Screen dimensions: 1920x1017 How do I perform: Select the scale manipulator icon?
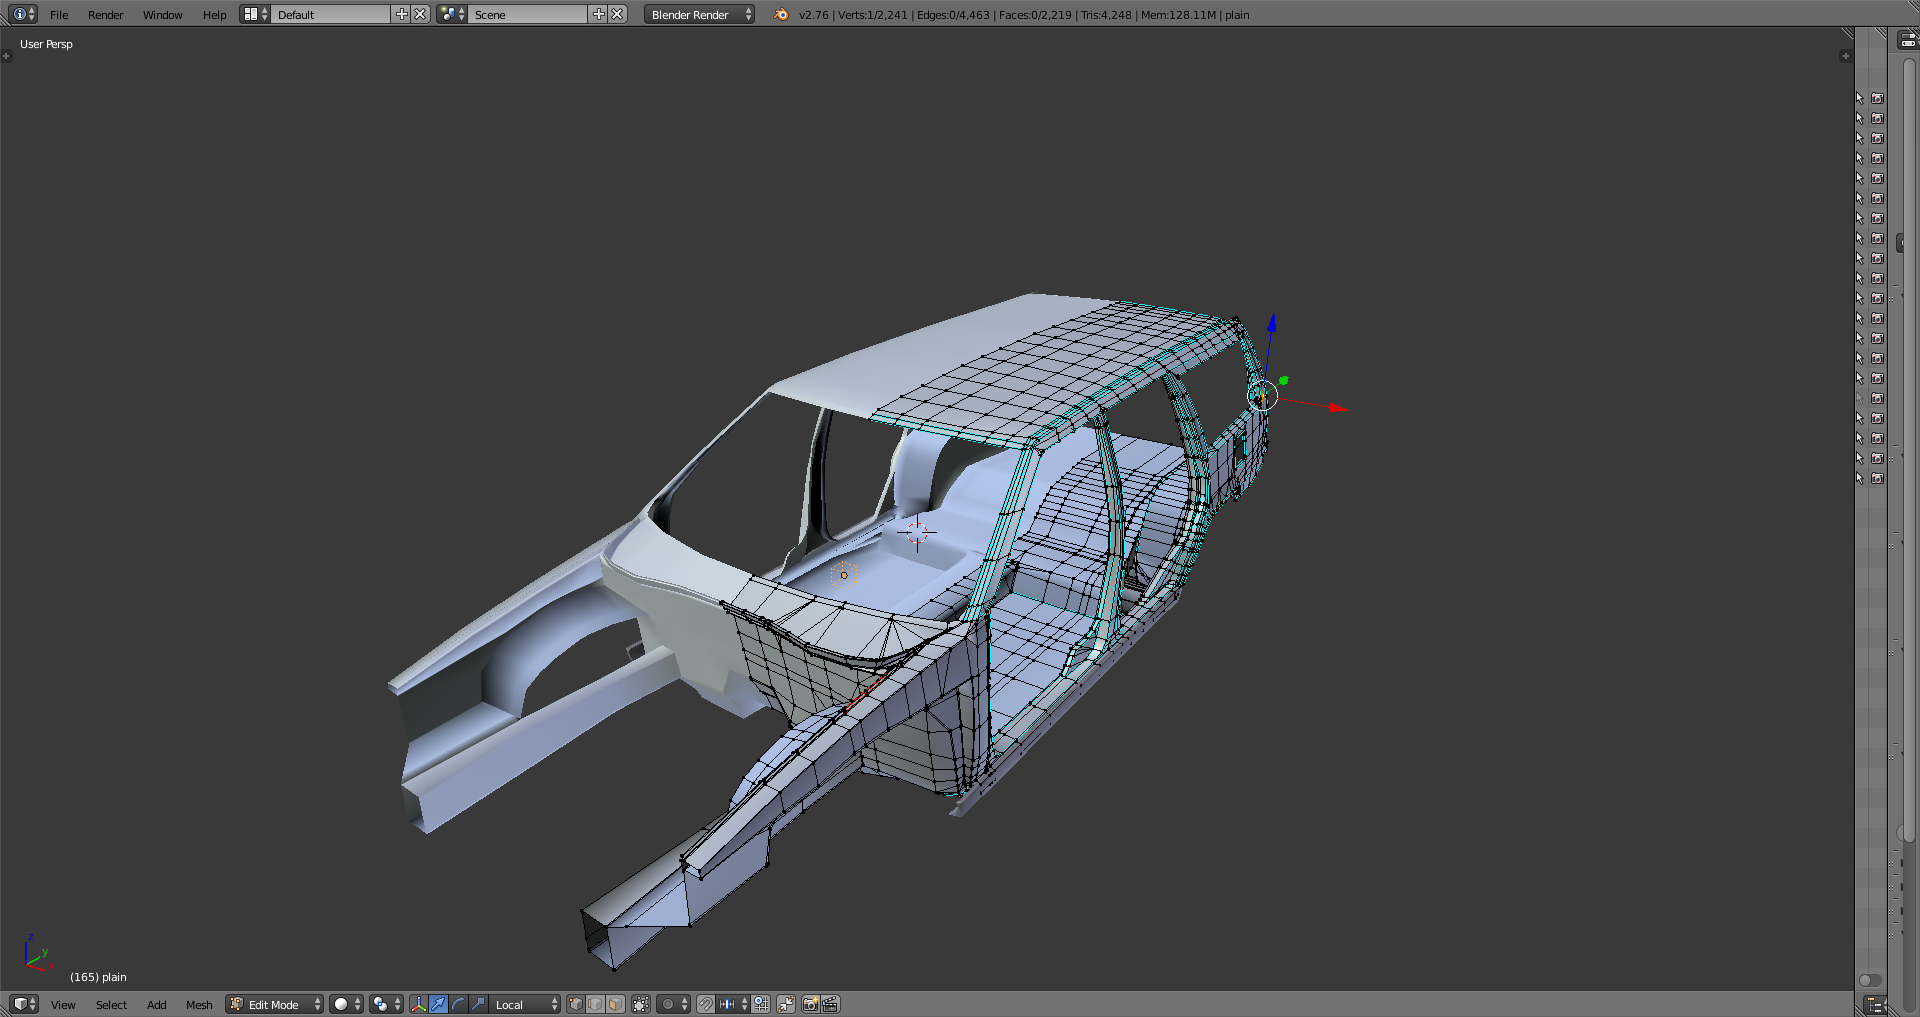click(478, 1004)
